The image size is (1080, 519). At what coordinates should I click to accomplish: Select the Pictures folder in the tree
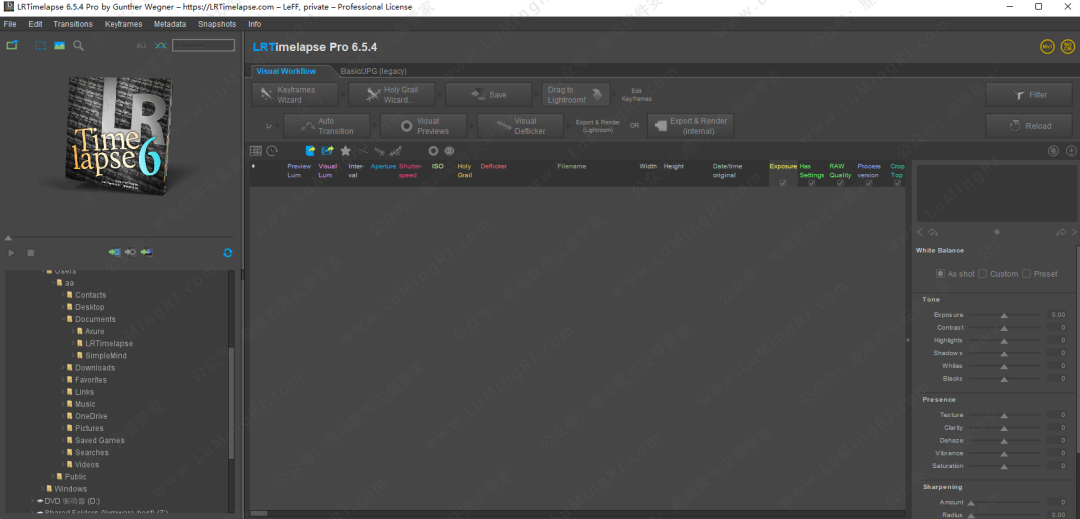(89, 428)
